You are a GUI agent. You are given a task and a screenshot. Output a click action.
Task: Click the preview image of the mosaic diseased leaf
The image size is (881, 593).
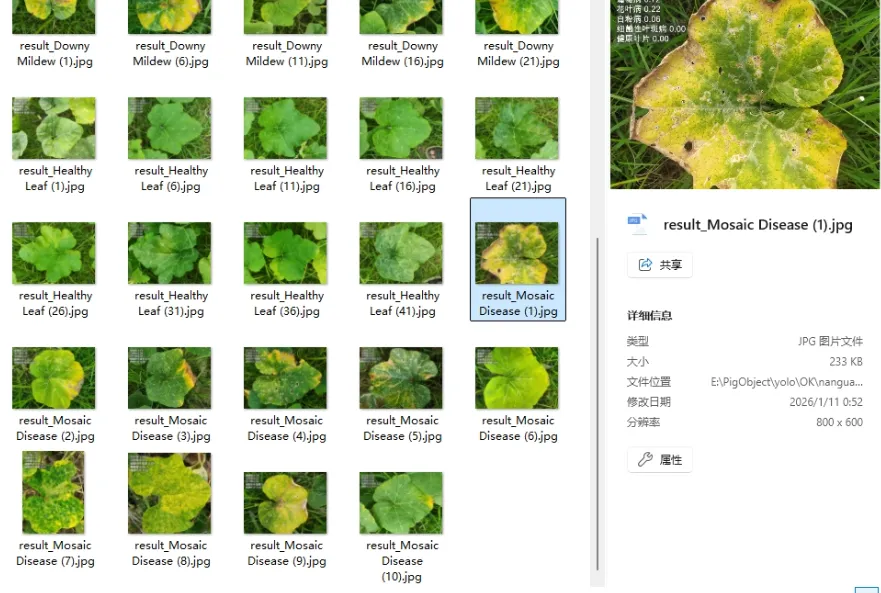point(745,95)
